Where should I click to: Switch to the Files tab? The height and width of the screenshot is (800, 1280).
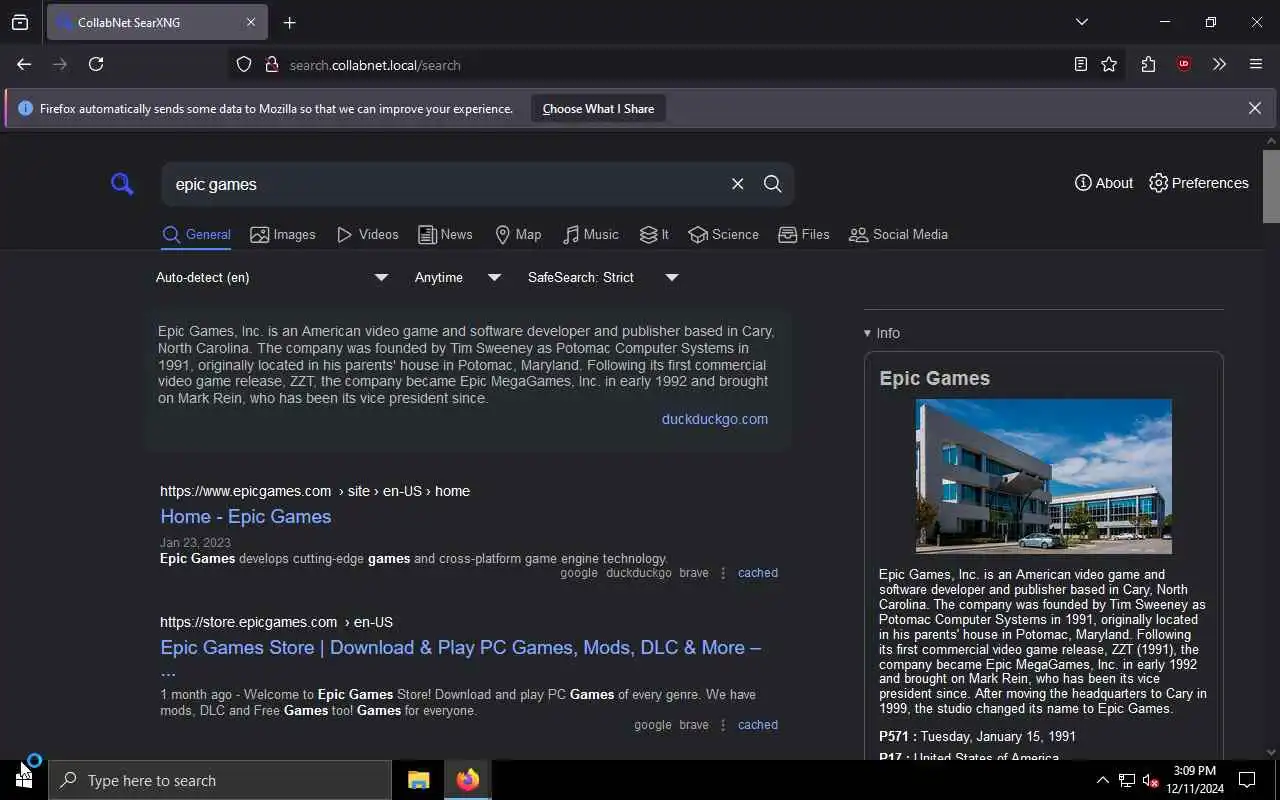(x=804, y=235)
